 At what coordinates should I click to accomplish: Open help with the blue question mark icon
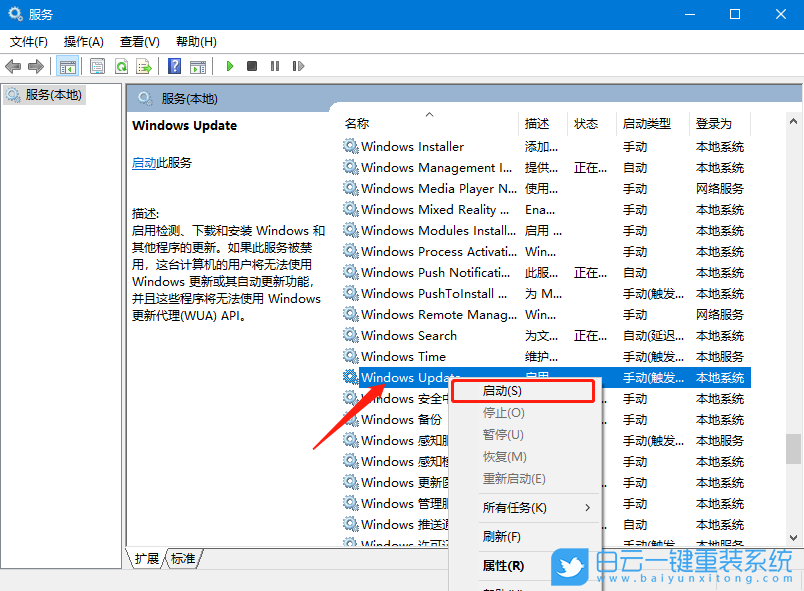(173, 66)
